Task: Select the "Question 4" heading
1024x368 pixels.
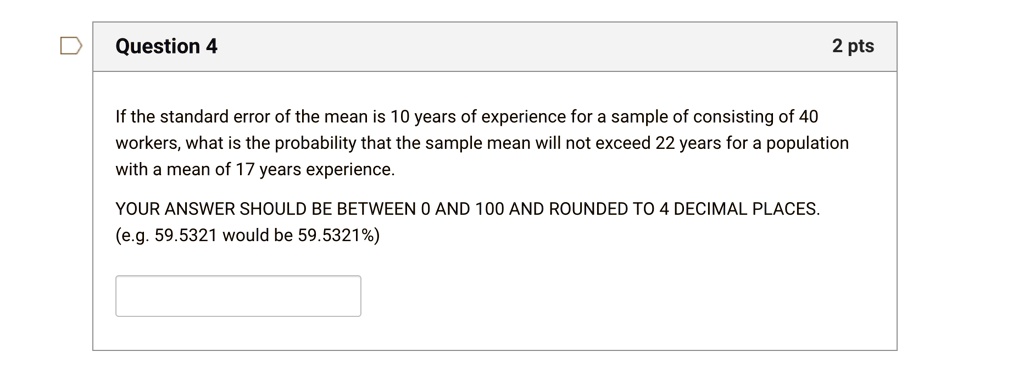Action: pos(167,46)
